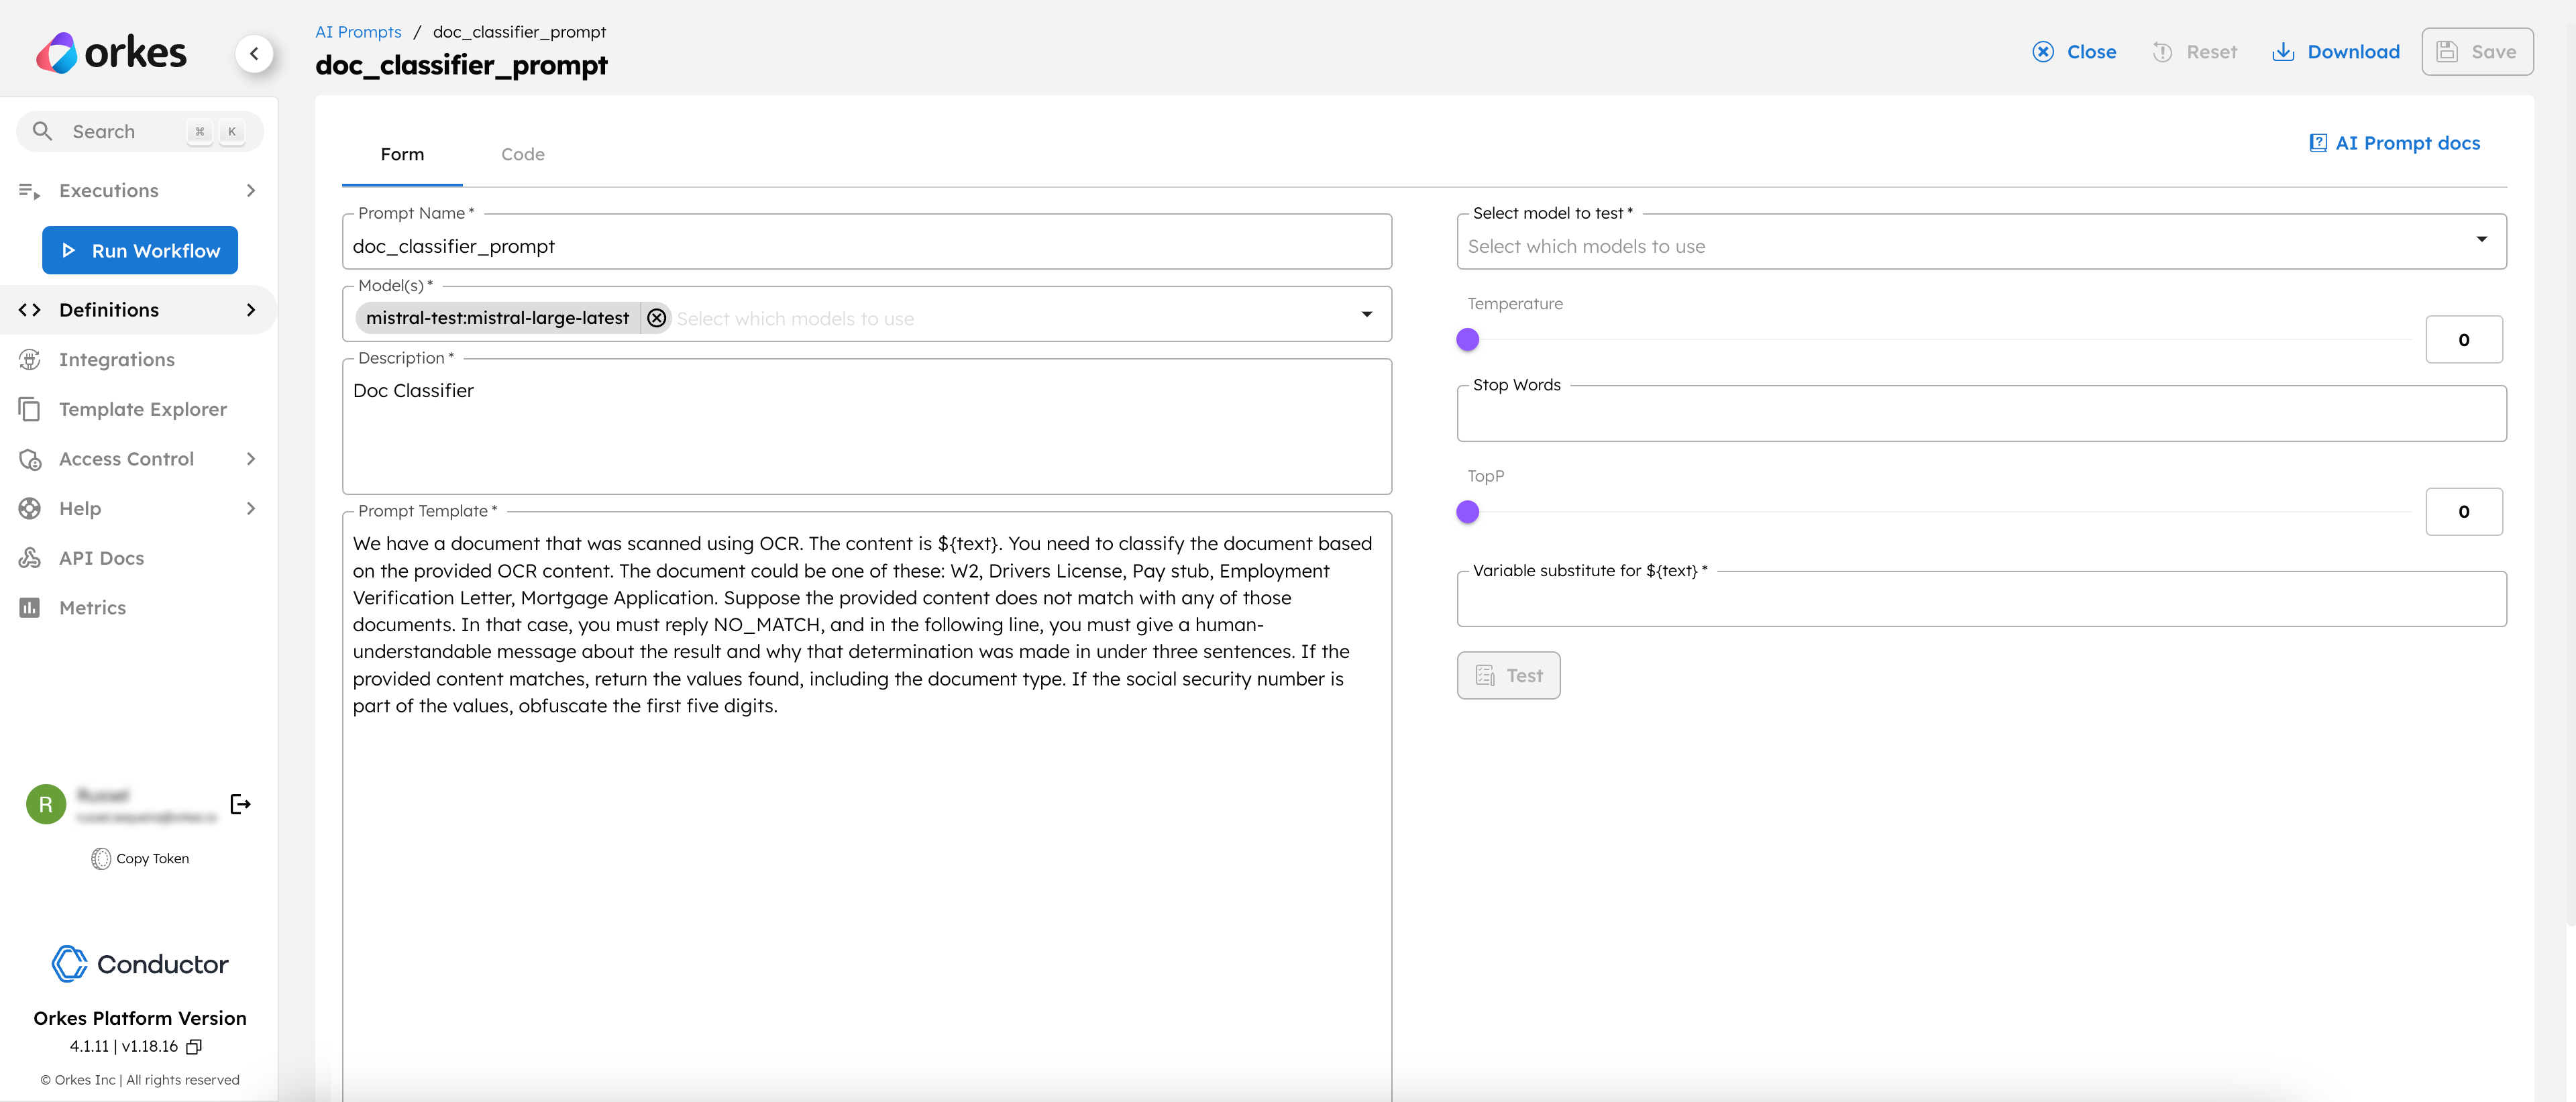Image resolution: width=2576 pixels, height=1102 pixels.
Task: Click the search magnifier icon
Action: 43,130
